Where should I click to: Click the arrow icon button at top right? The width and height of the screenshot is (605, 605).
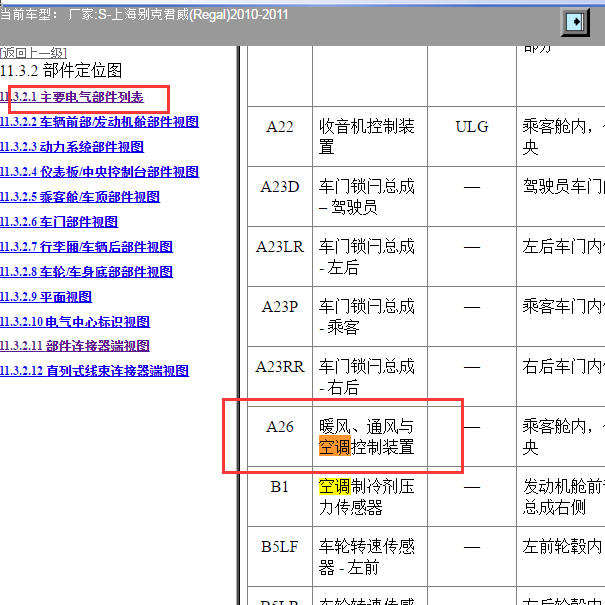click(575, 22)
